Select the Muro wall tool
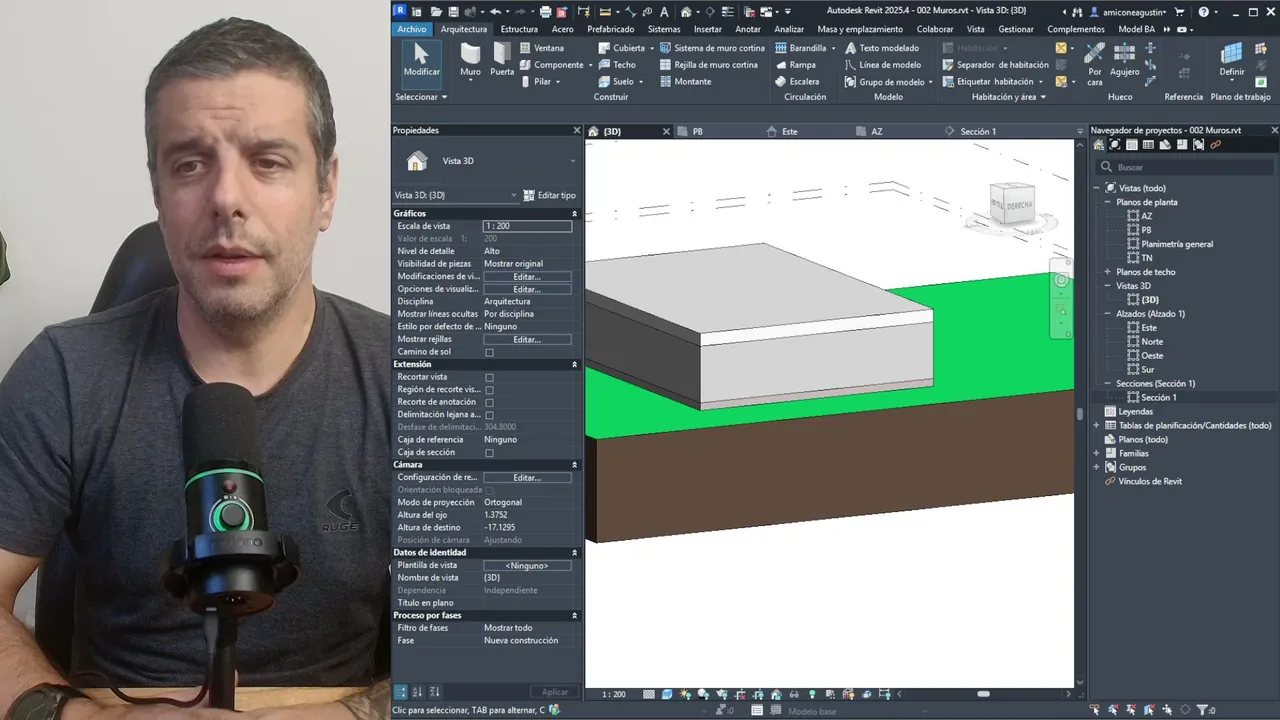 [470, 60]
